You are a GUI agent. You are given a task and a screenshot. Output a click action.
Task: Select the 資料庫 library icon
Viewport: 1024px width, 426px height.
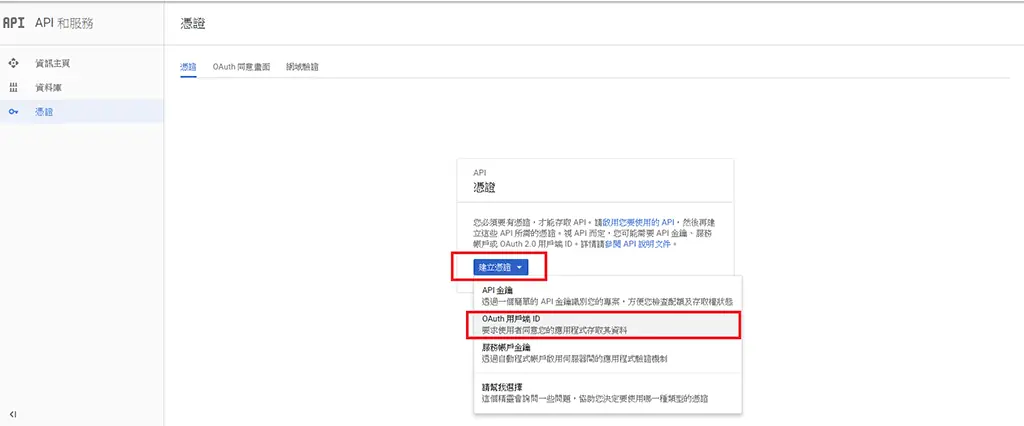pos(12,88)
